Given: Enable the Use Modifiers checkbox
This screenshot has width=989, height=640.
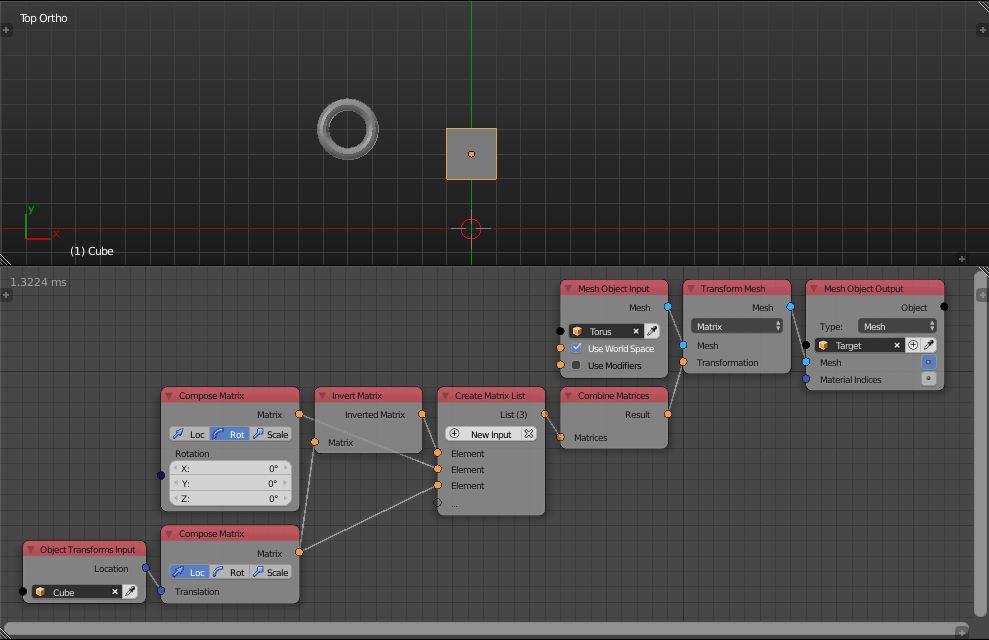Looking at the screenshot, I should pos(576,365).
